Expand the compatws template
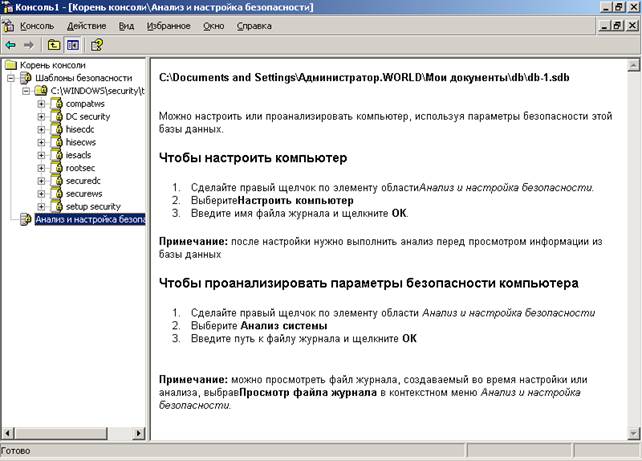This screenshot has height=461, width=642. tap(41, 104)
